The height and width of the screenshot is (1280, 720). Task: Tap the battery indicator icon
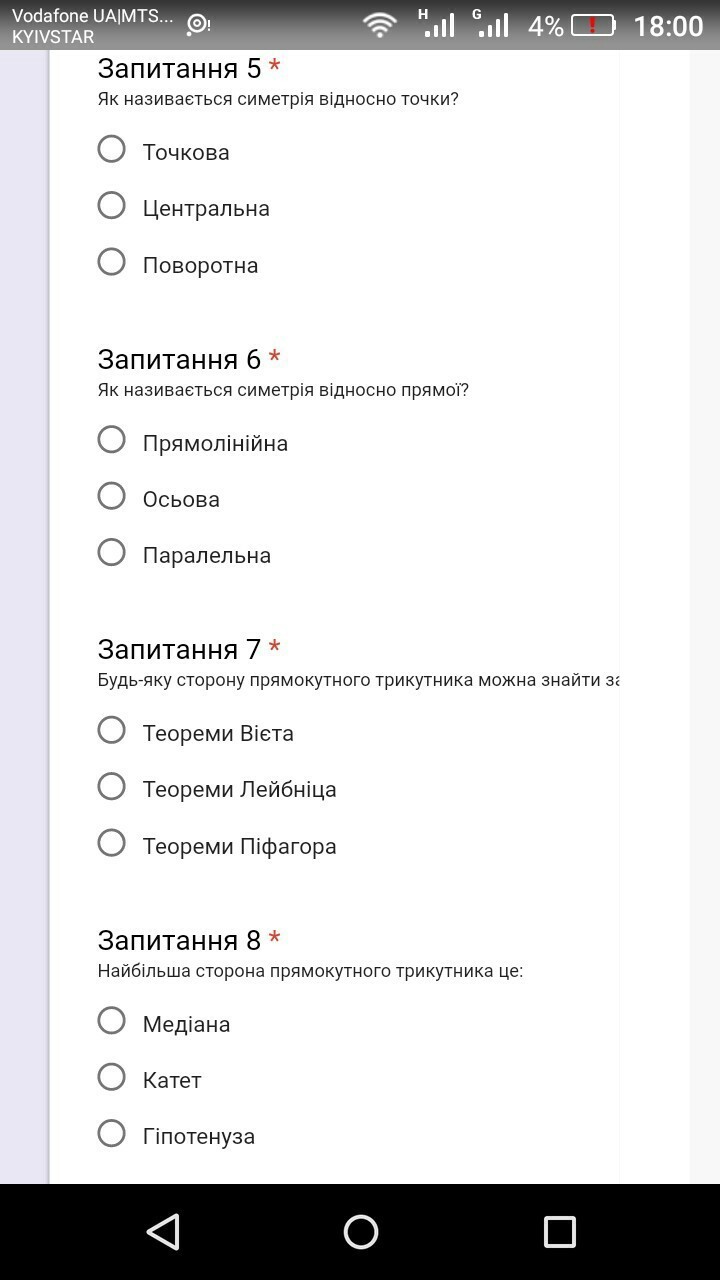click(x=593, y=25)
